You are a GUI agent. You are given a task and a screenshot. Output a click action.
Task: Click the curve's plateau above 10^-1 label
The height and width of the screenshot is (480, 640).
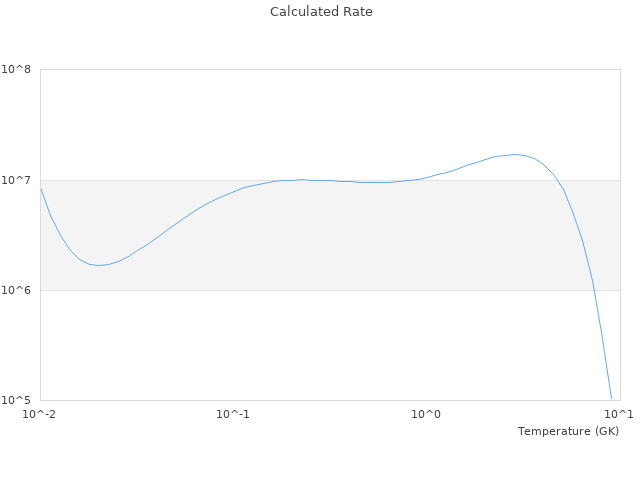pyautogui.click(x=235, y=190)
